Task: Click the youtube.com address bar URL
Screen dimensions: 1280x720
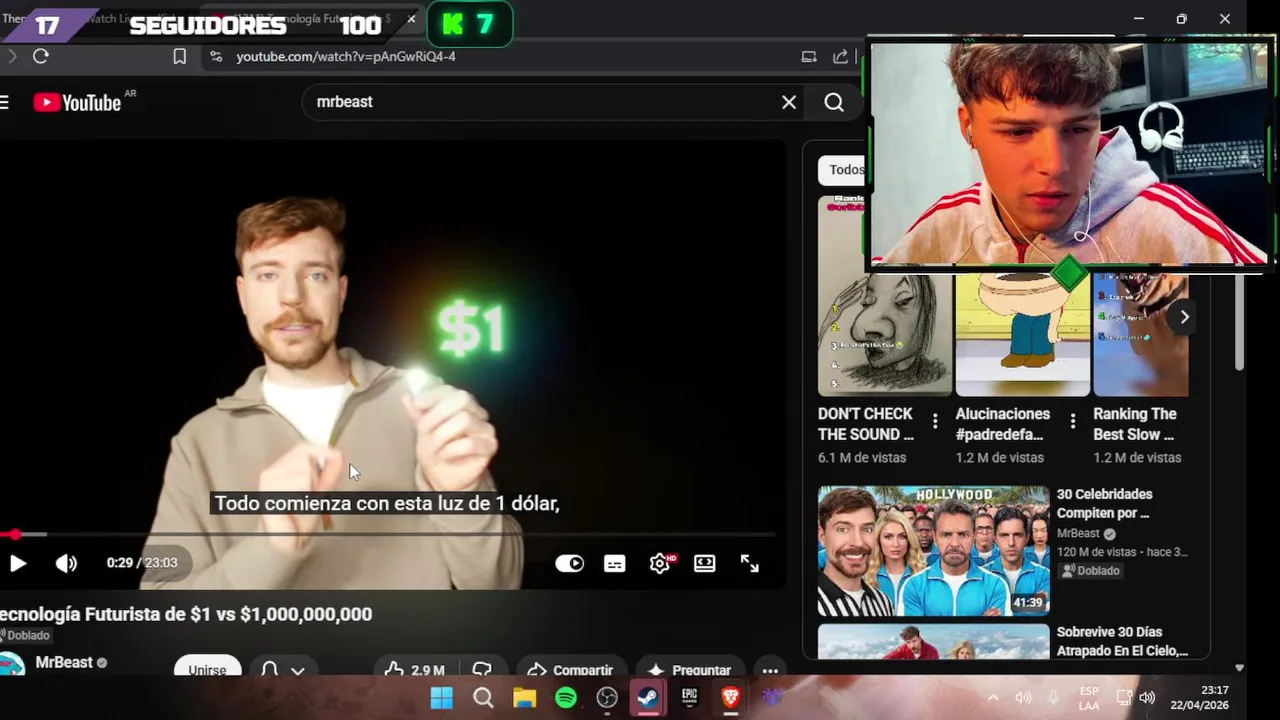Action: pyautogui.click(x=346, y=57)
